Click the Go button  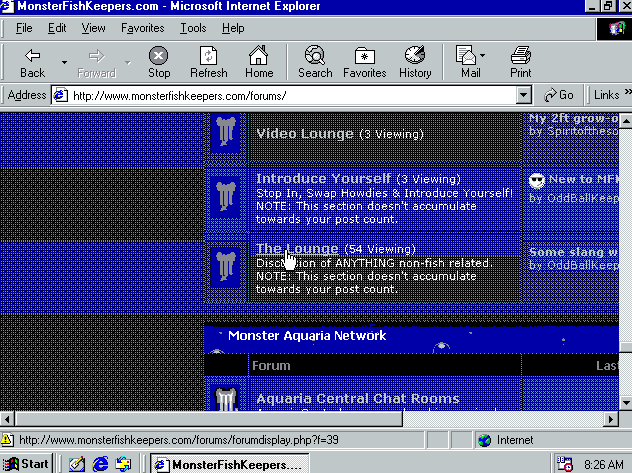coord(559,95)
